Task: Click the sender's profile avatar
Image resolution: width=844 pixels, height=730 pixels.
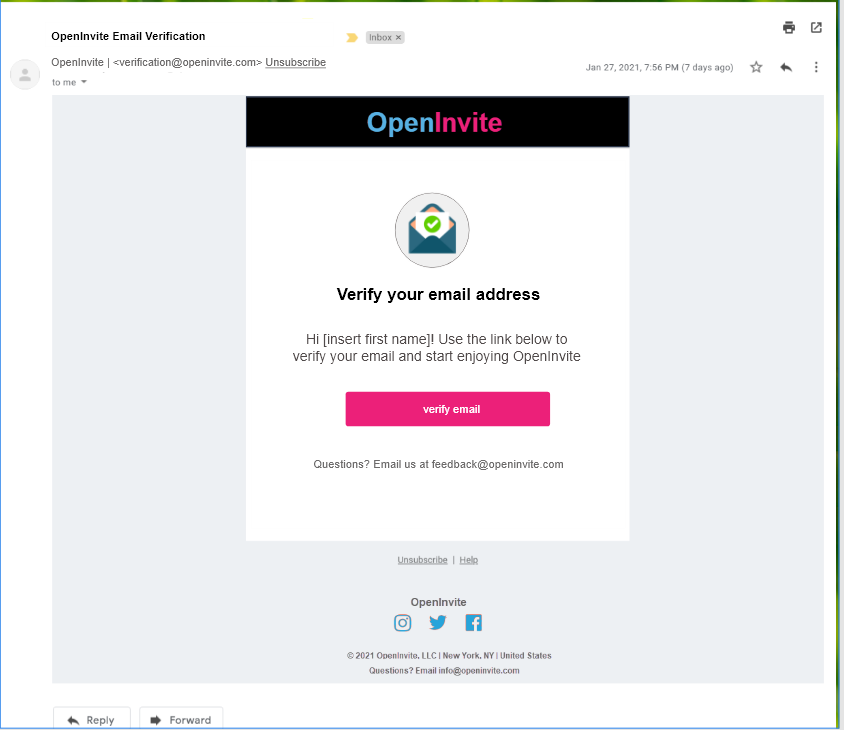Action: (24, 74)
